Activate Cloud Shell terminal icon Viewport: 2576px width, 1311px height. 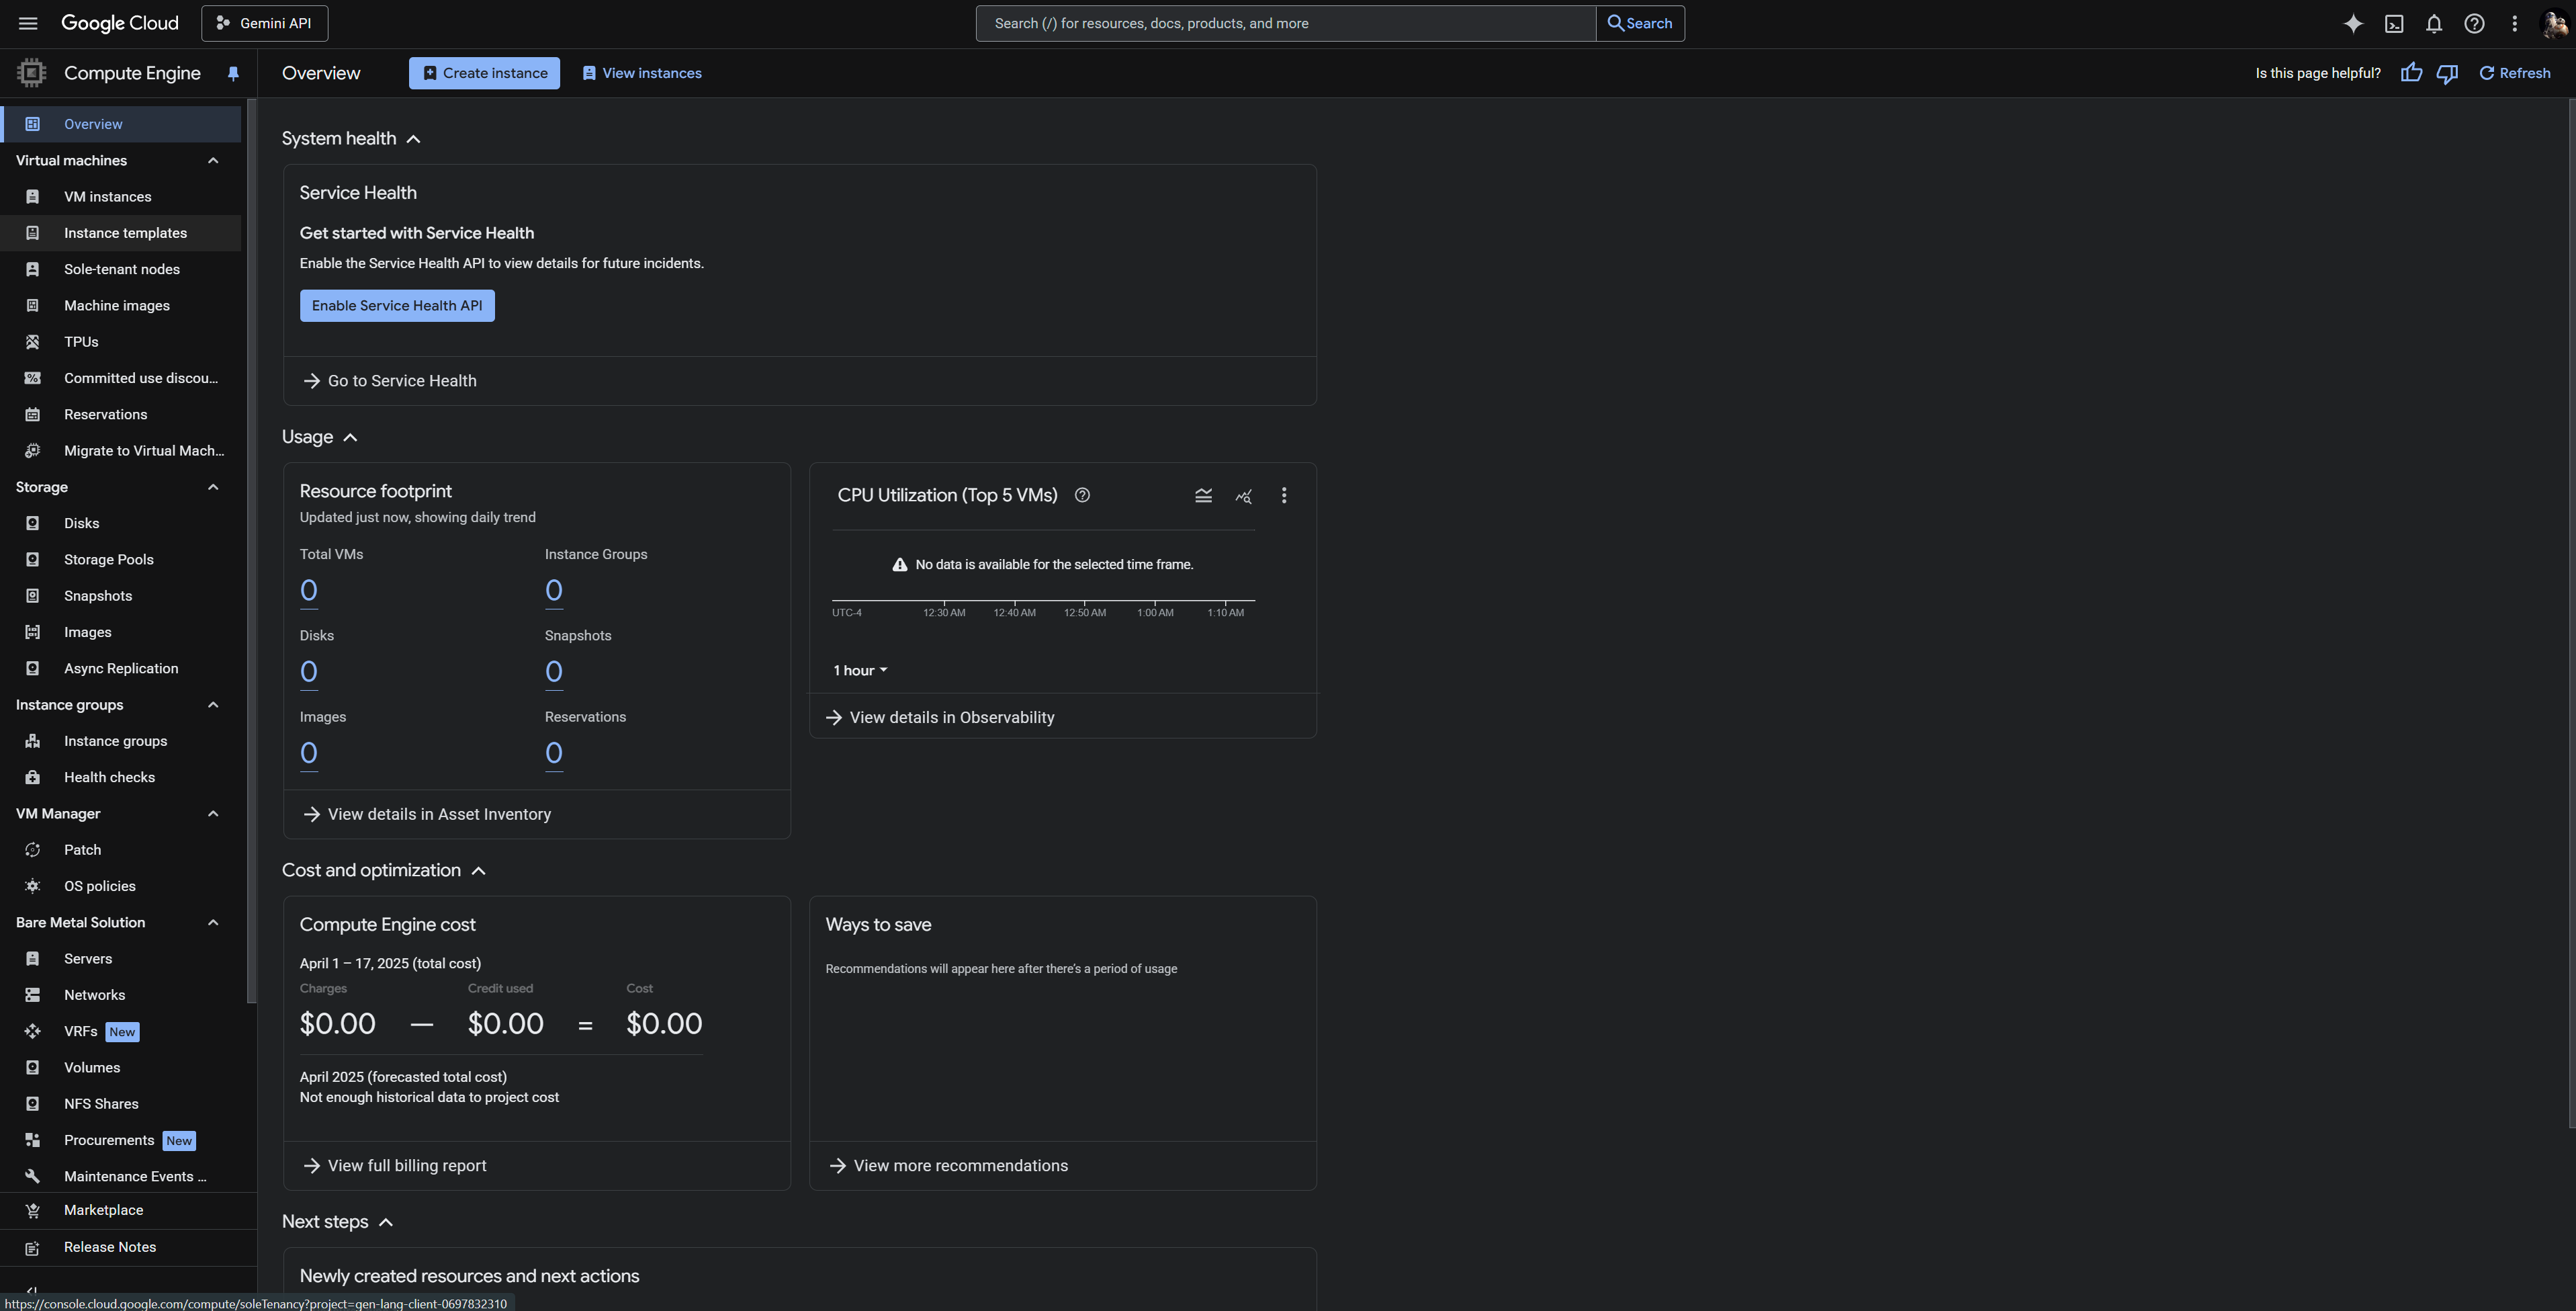[2394, 23]
